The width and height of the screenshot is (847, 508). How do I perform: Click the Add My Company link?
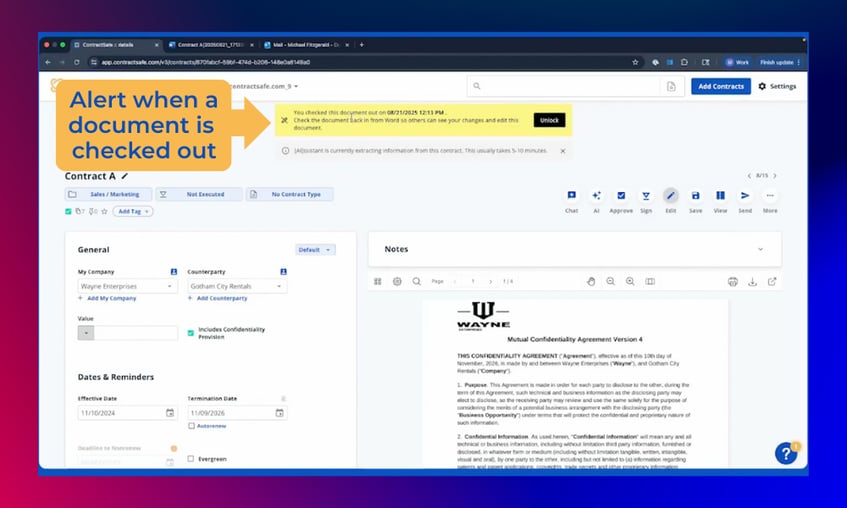107,298
